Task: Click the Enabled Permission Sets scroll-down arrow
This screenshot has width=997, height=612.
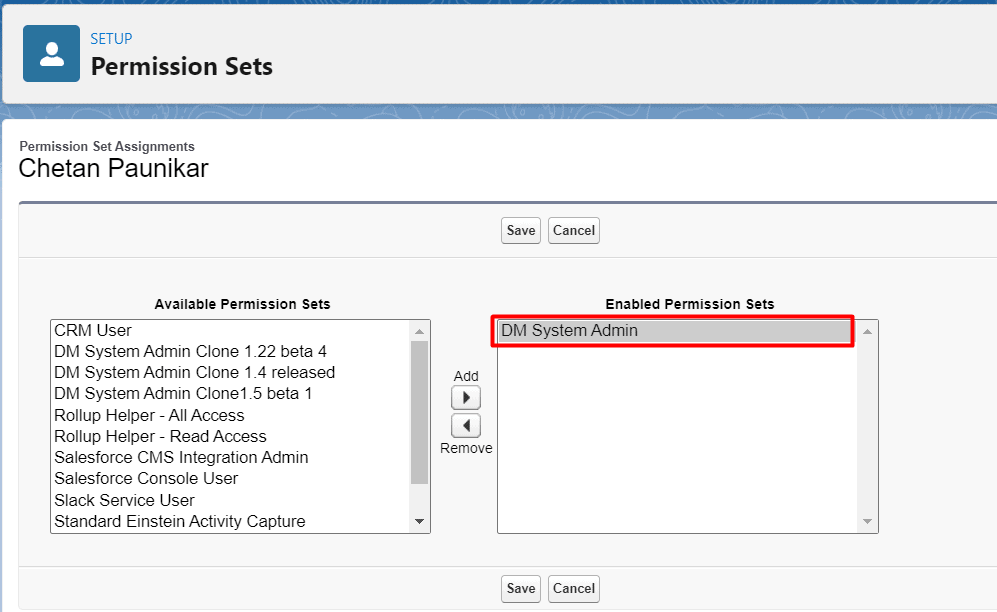Action: tap(867, 522)
